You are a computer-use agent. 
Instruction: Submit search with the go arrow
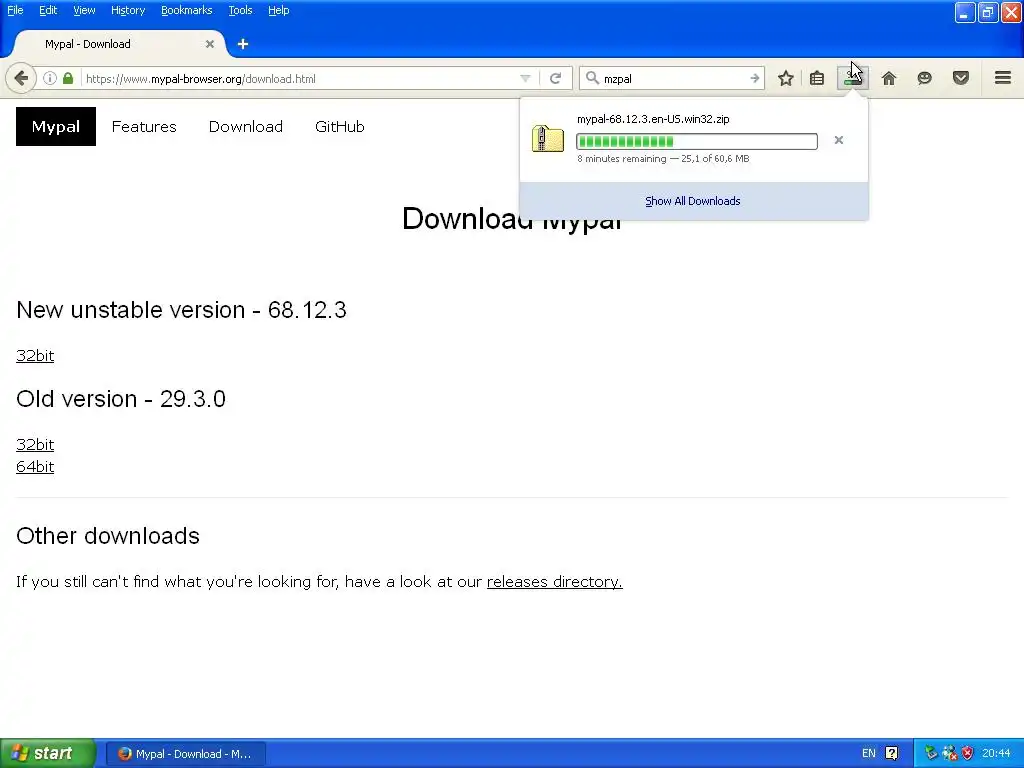[x=754, y=78]
